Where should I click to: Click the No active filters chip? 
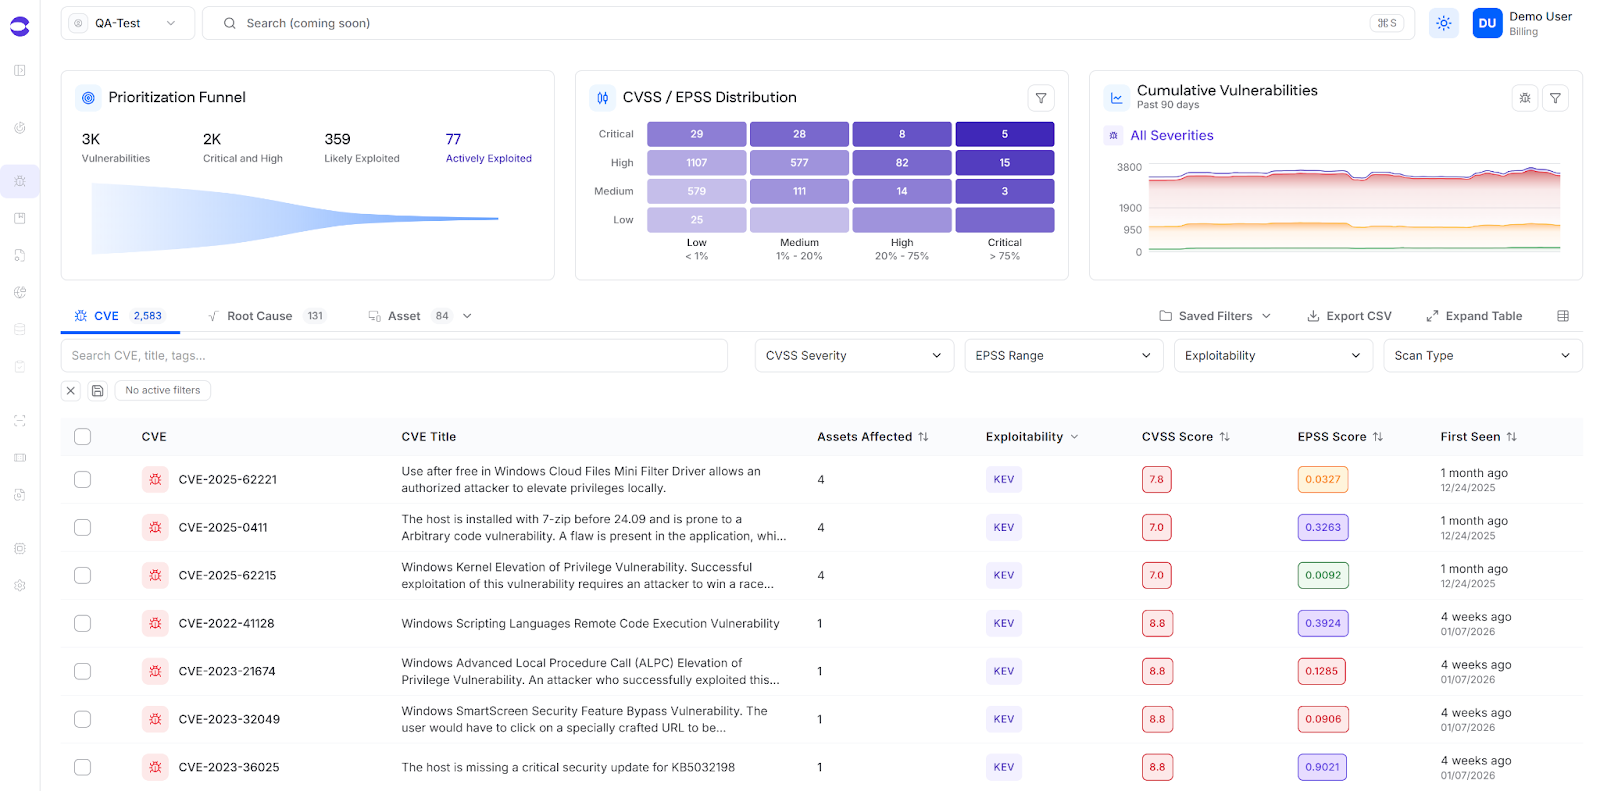coord(163,391)
